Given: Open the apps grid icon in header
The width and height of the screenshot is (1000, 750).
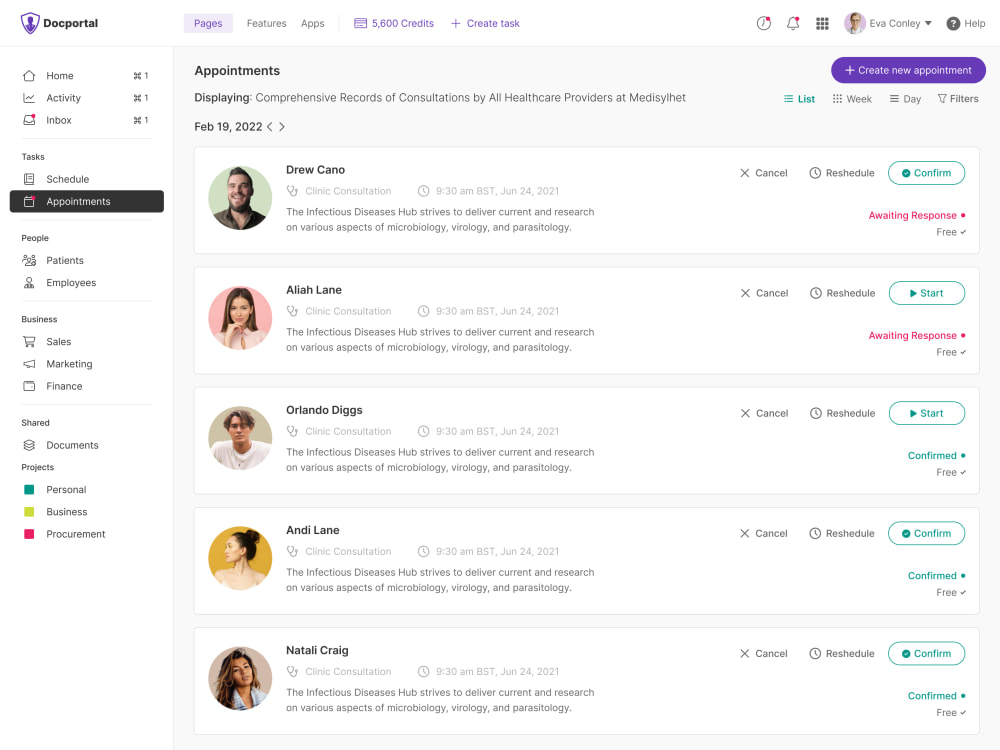Looking at the screenshot, I should coord(822,24).
